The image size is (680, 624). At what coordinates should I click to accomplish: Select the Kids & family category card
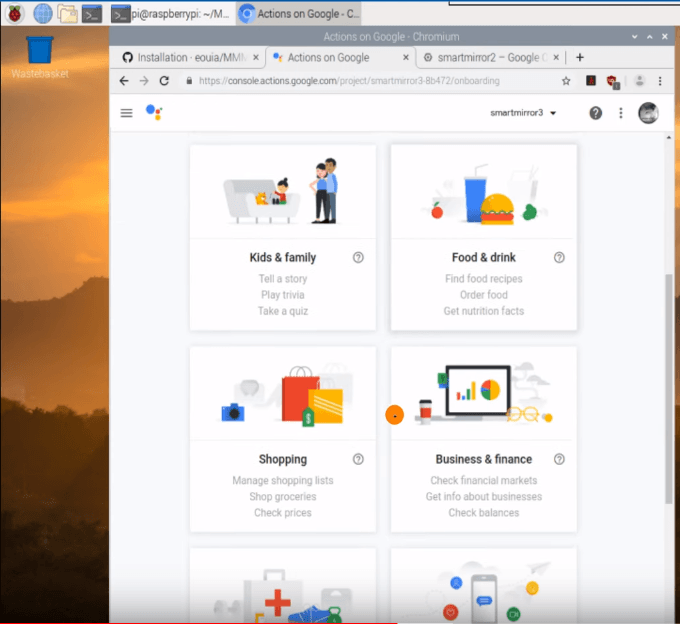pyautogui.click(x=283, y=237)
